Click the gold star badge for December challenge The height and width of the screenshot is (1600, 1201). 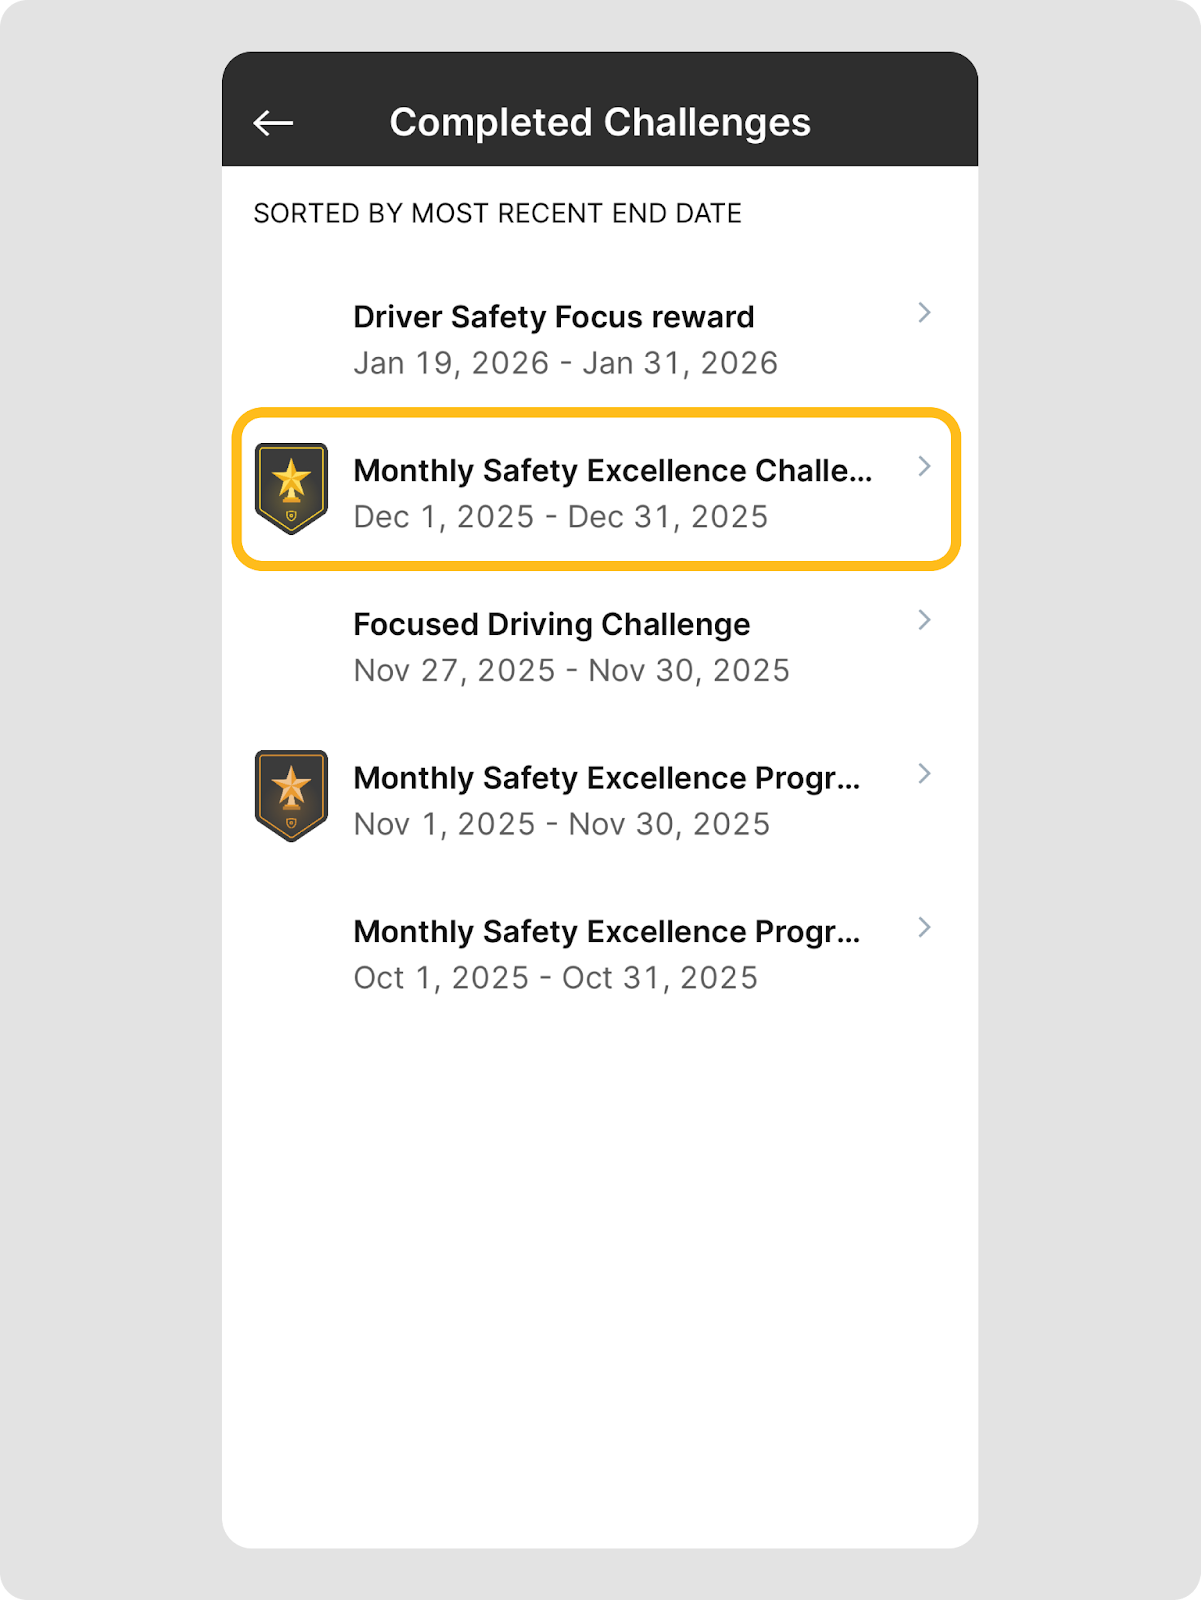291,488
